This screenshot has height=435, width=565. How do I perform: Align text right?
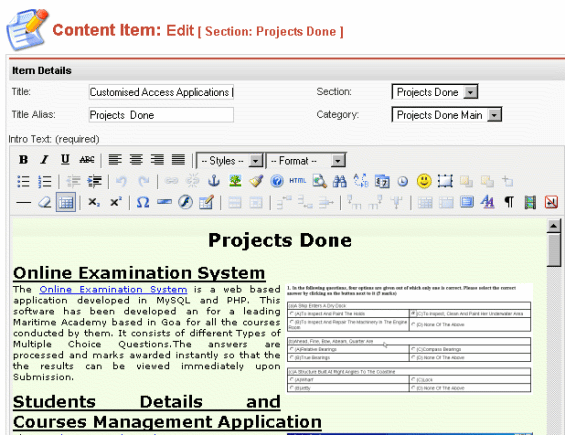[157, 160]
